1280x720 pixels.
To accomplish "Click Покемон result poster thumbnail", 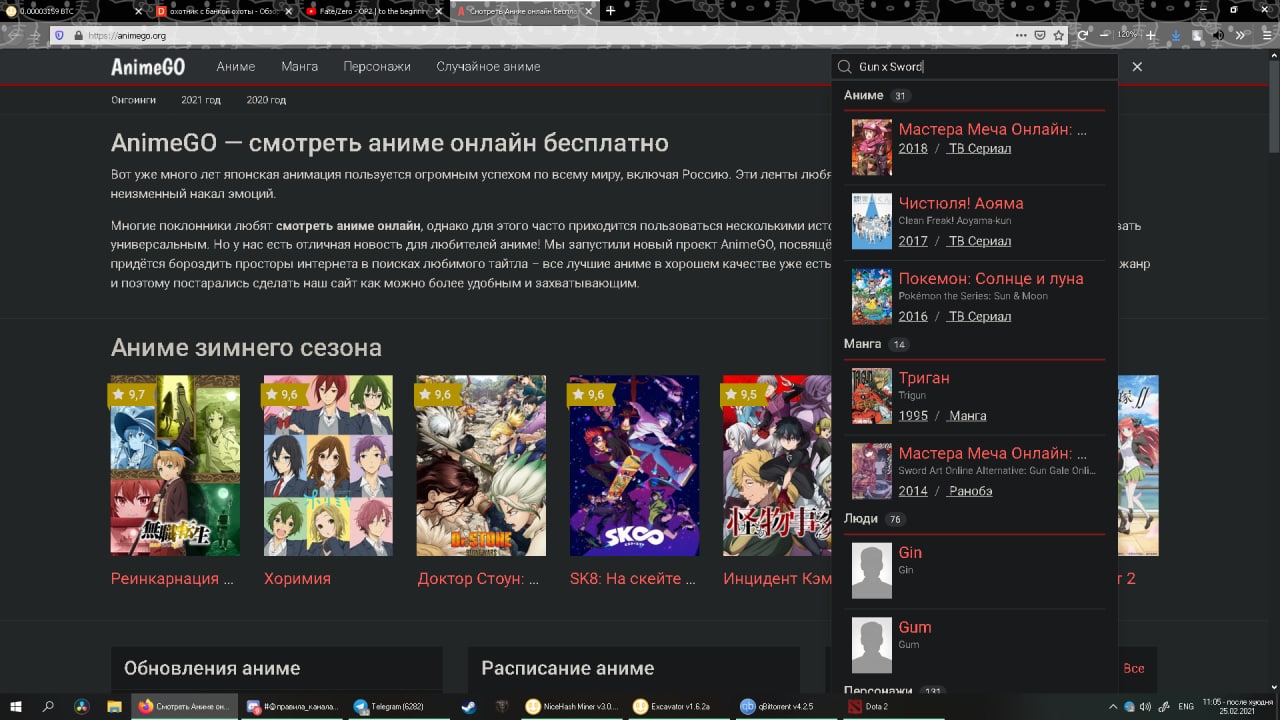I will pyautogui.click(x=872, y=296).
